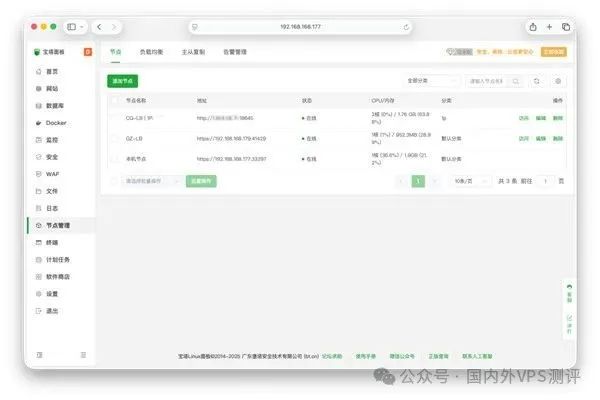Show the Safari tab overview

pos(566,27)
